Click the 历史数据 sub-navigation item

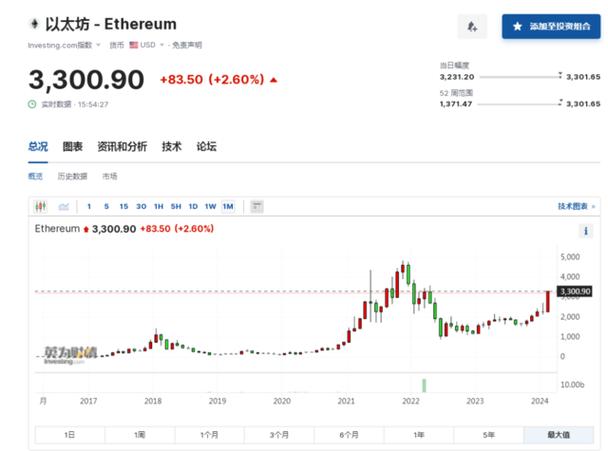pyautogui.click(x=72, y=176)
